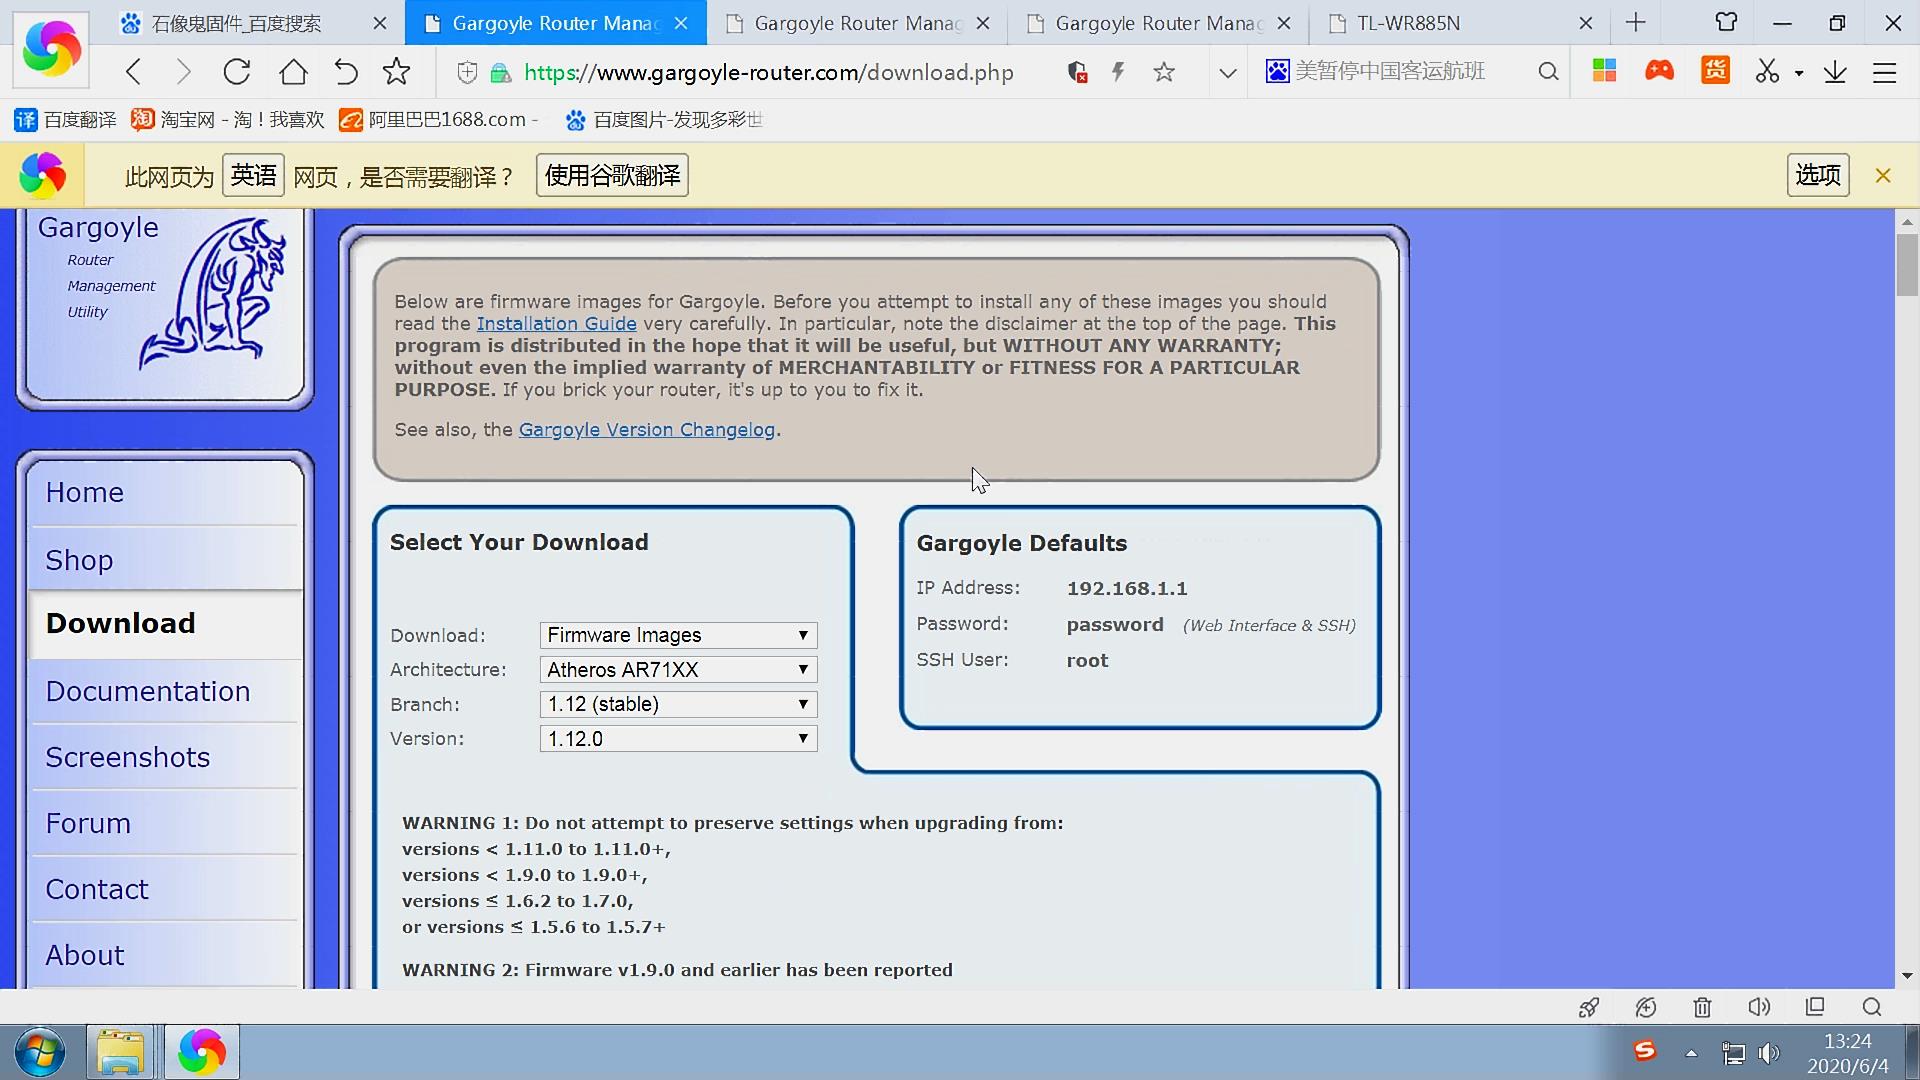Click the 使用谷歌翻译 translate button
Viewport: 1920px width, 1080px height.
[x=612, y=176]
